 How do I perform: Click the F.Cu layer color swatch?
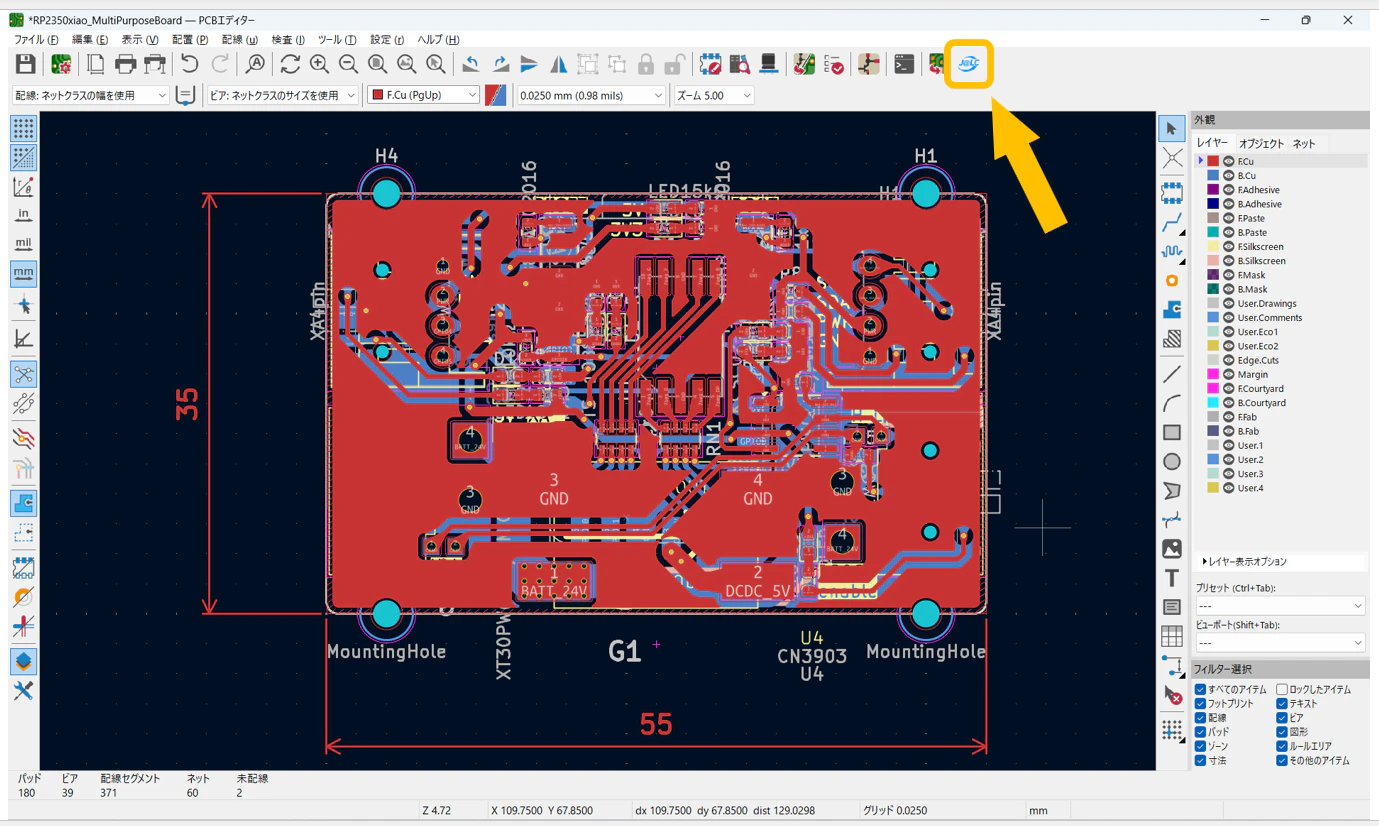1213,161
